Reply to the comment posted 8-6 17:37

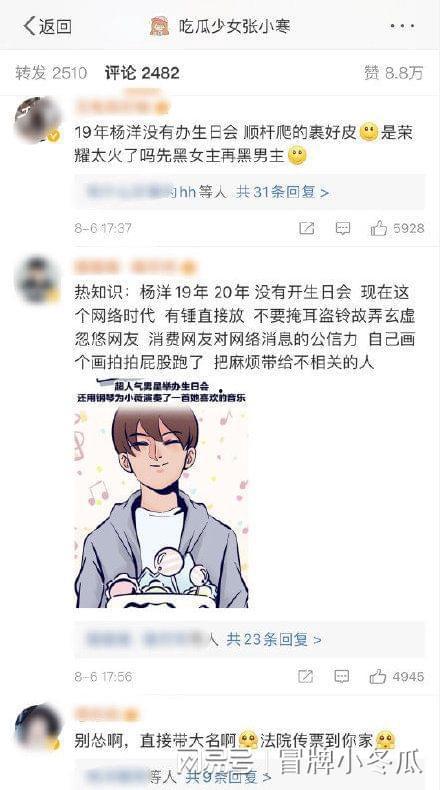[343, 229]
